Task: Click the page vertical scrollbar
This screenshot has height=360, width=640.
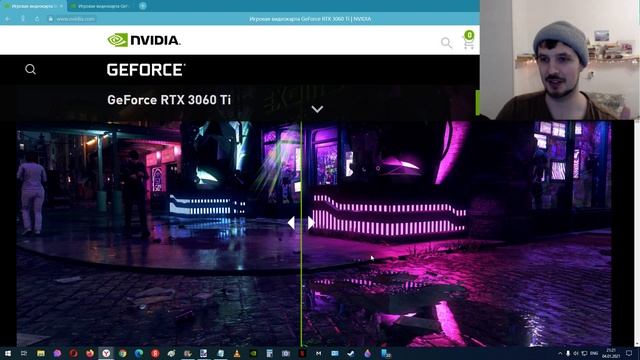Action: point(637,233)
